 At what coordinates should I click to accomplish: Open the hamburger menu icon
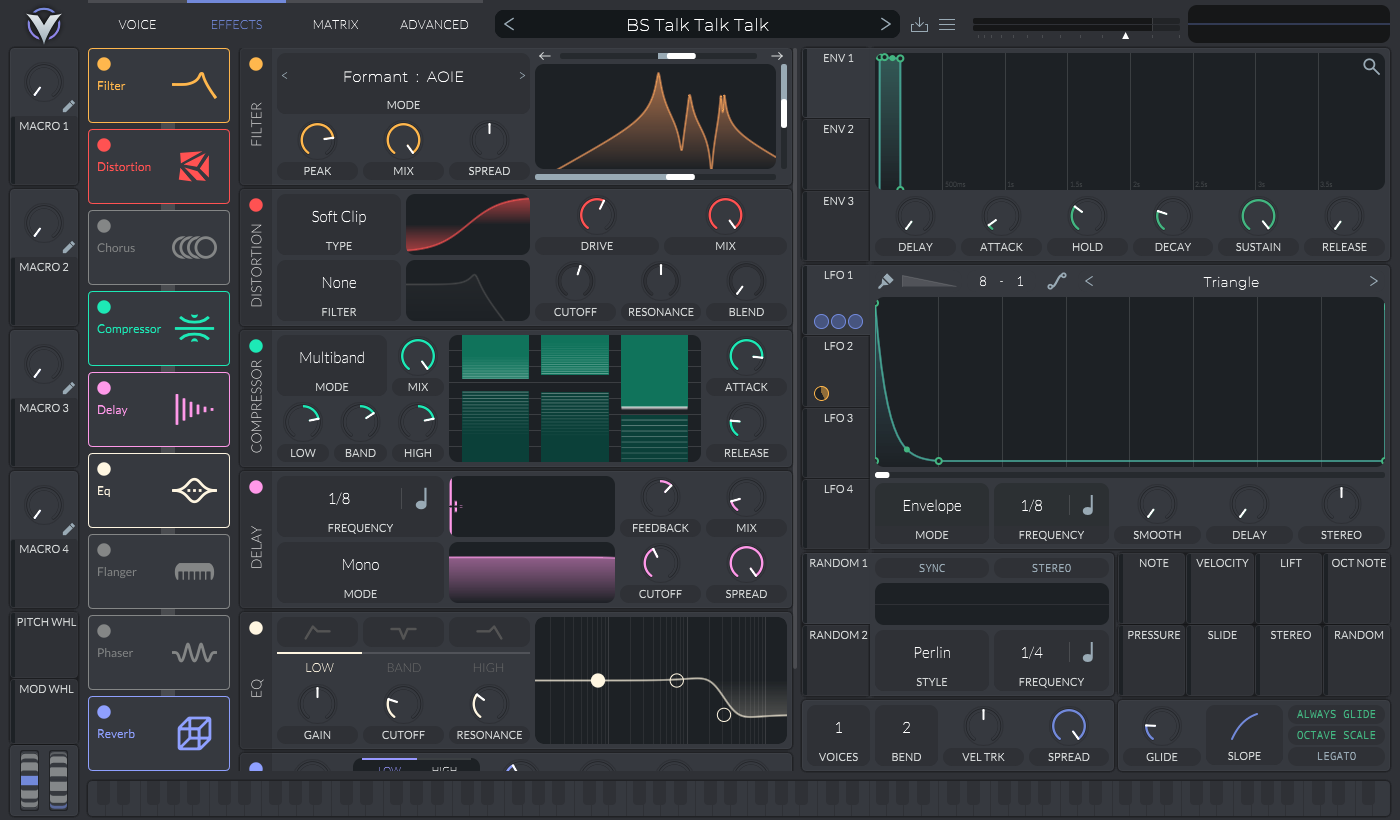(x=947, y=25)
